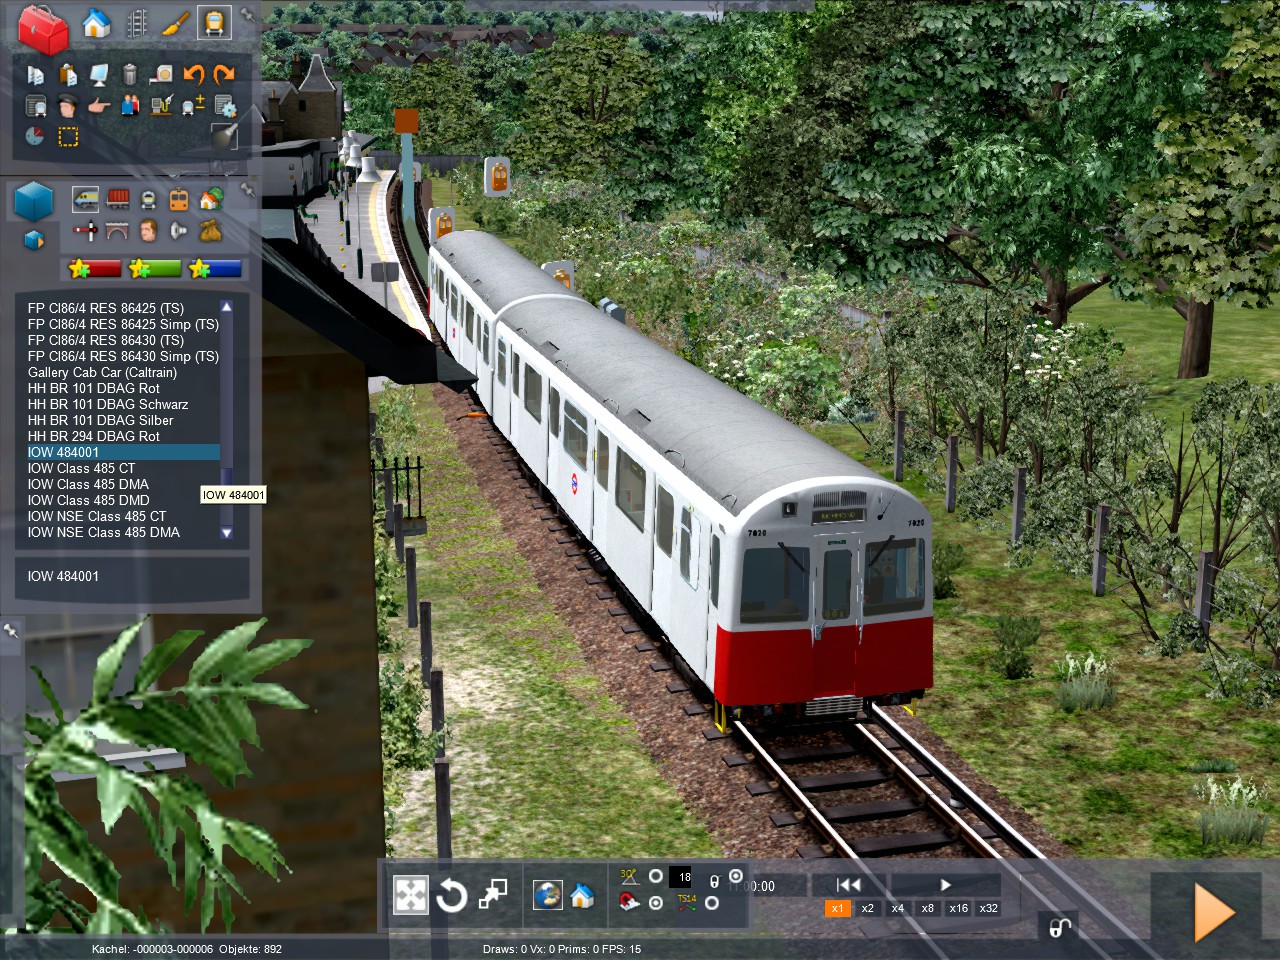1280x960 pixels.
Task: Select the house with tree scenery icon
Action: (x=210, y=199)
